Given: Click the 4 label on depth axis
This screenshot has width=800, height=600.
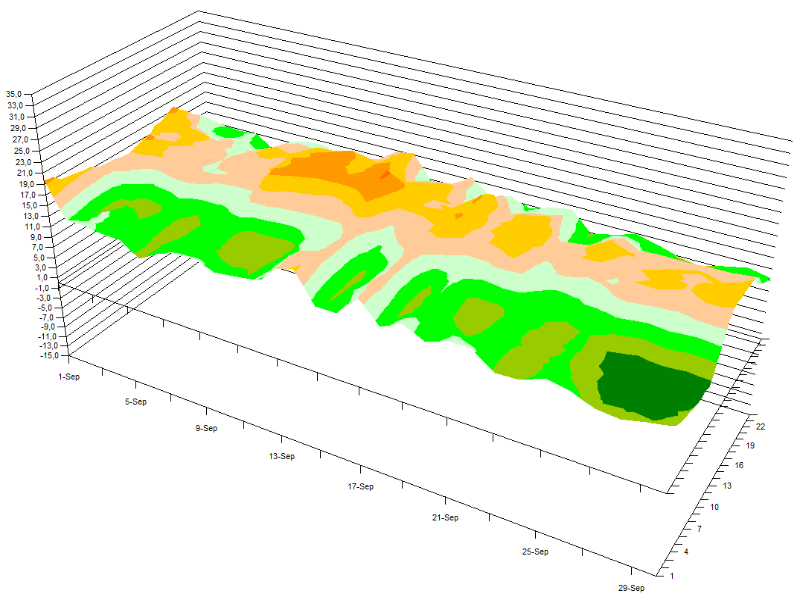Looking at the screenshot, I should pyautogui.click(x=687, y=552).
